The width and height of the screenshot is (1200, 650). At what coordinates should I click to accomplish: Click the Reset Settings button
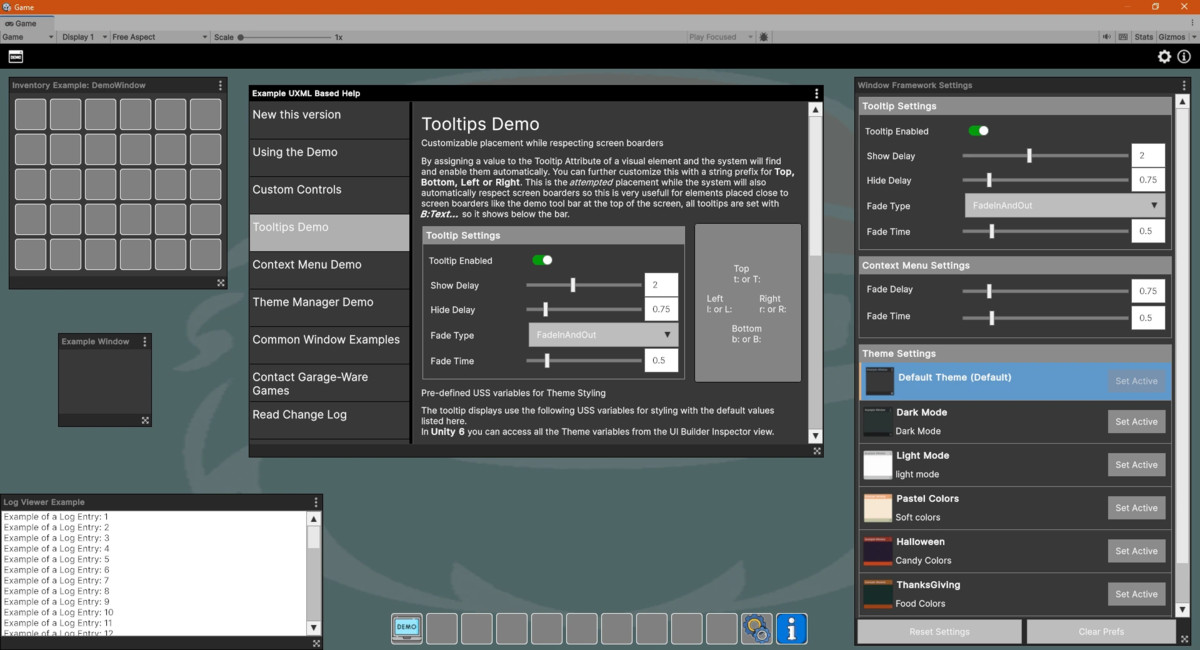click(939, 632)
